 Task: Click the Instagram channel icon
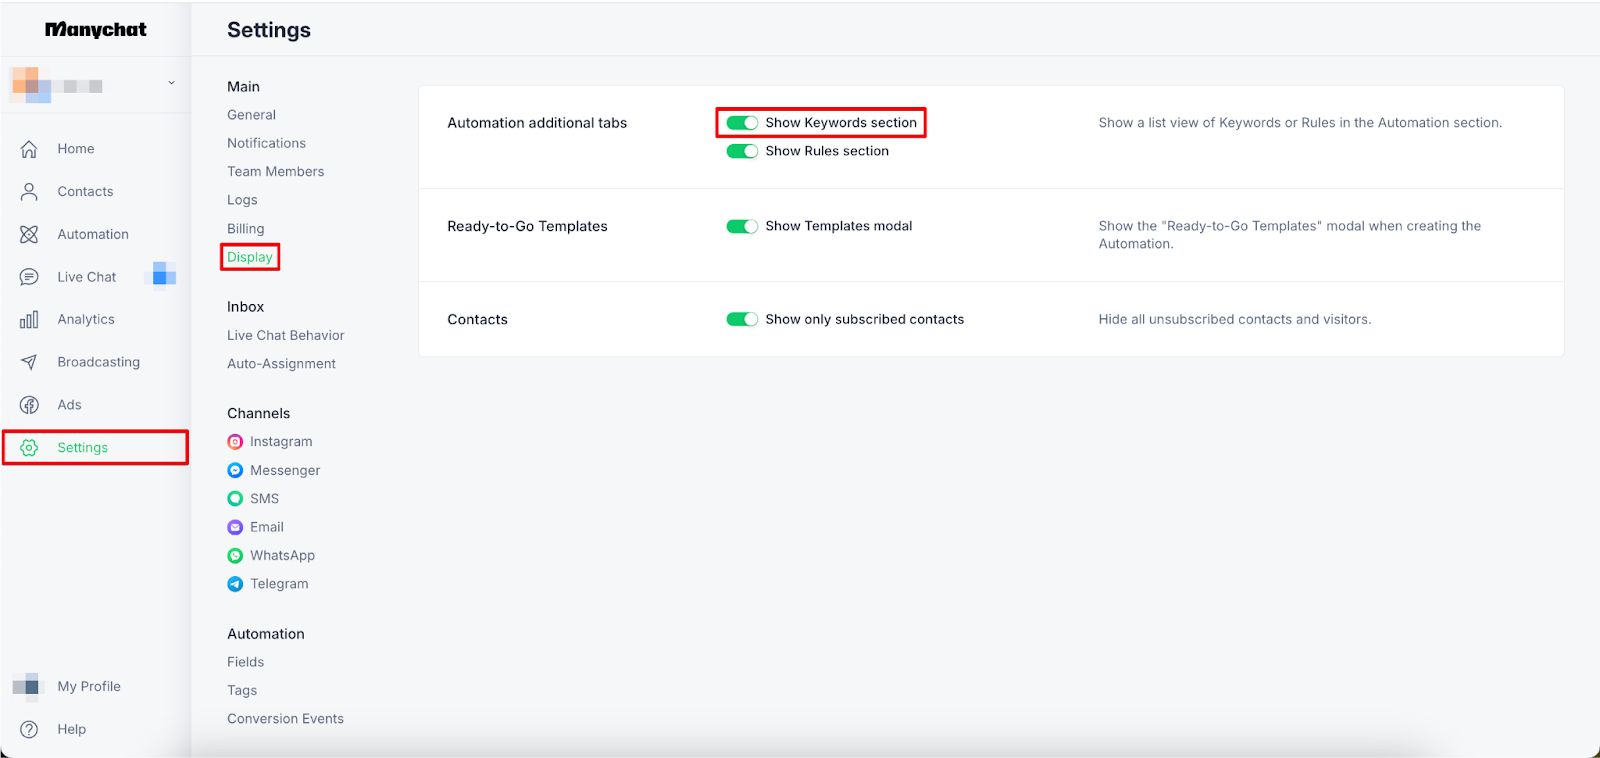235,442
